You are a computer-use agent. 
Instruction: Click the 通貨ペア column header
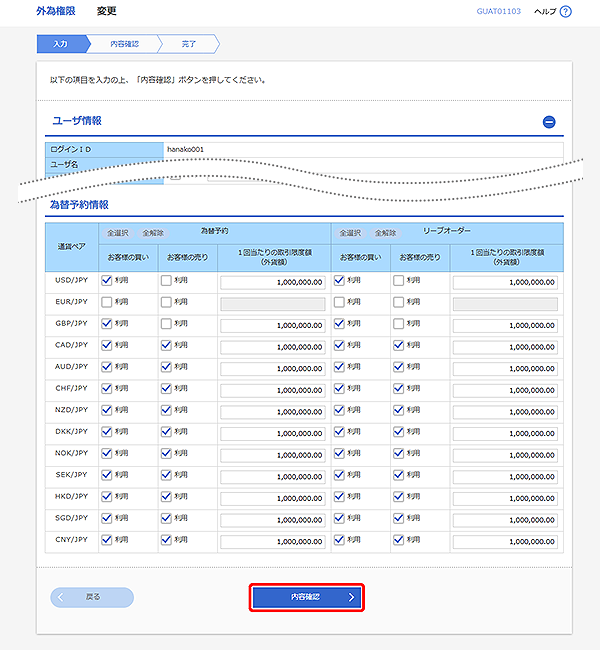coord(72,247)
